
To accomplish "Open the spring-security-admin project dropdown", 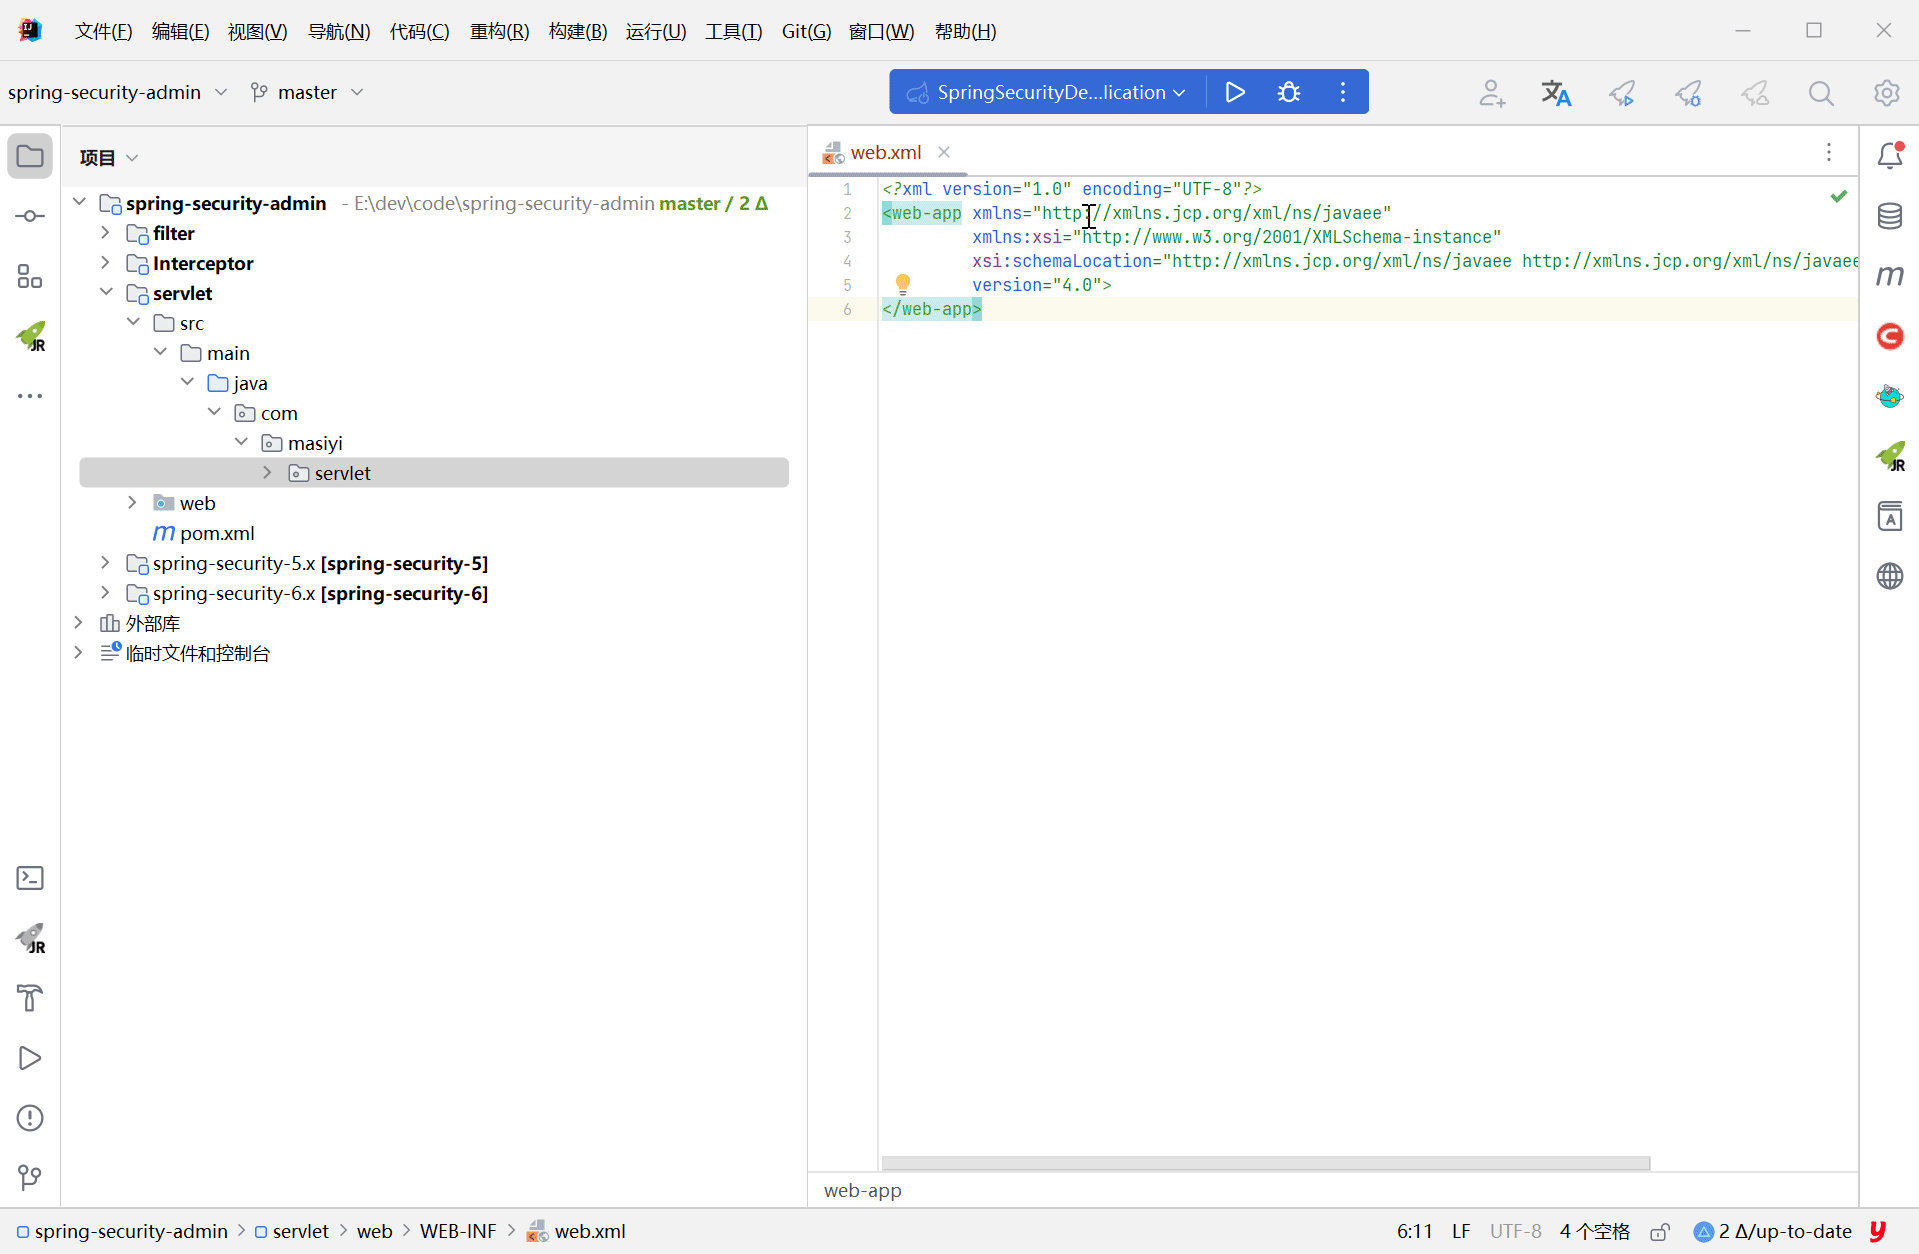I will [118, 92].
